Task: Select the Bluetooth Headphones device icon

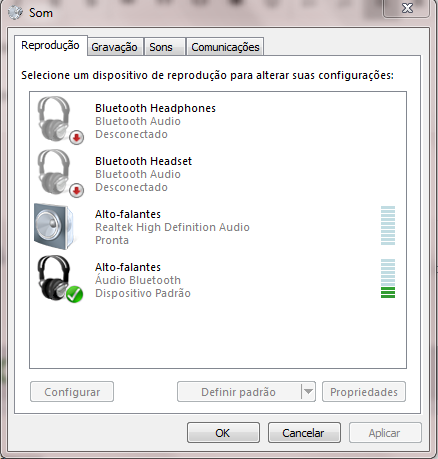Action: point(58,120)
